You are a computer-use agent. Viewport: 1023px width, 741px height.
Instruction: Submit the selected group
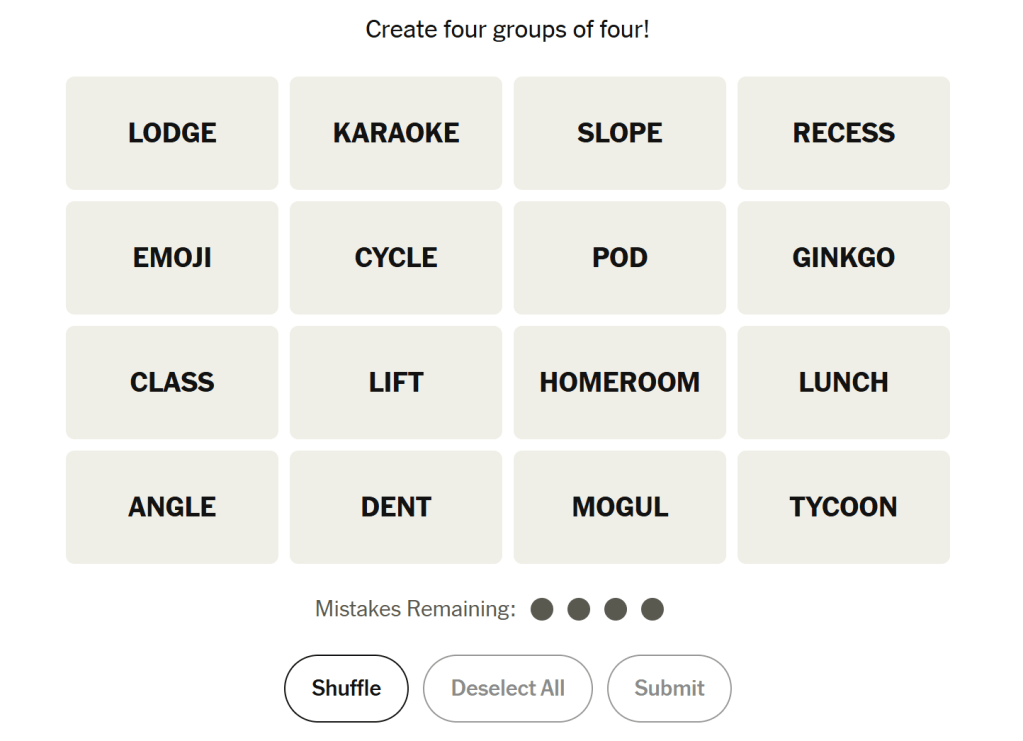(x=669, y=688)
